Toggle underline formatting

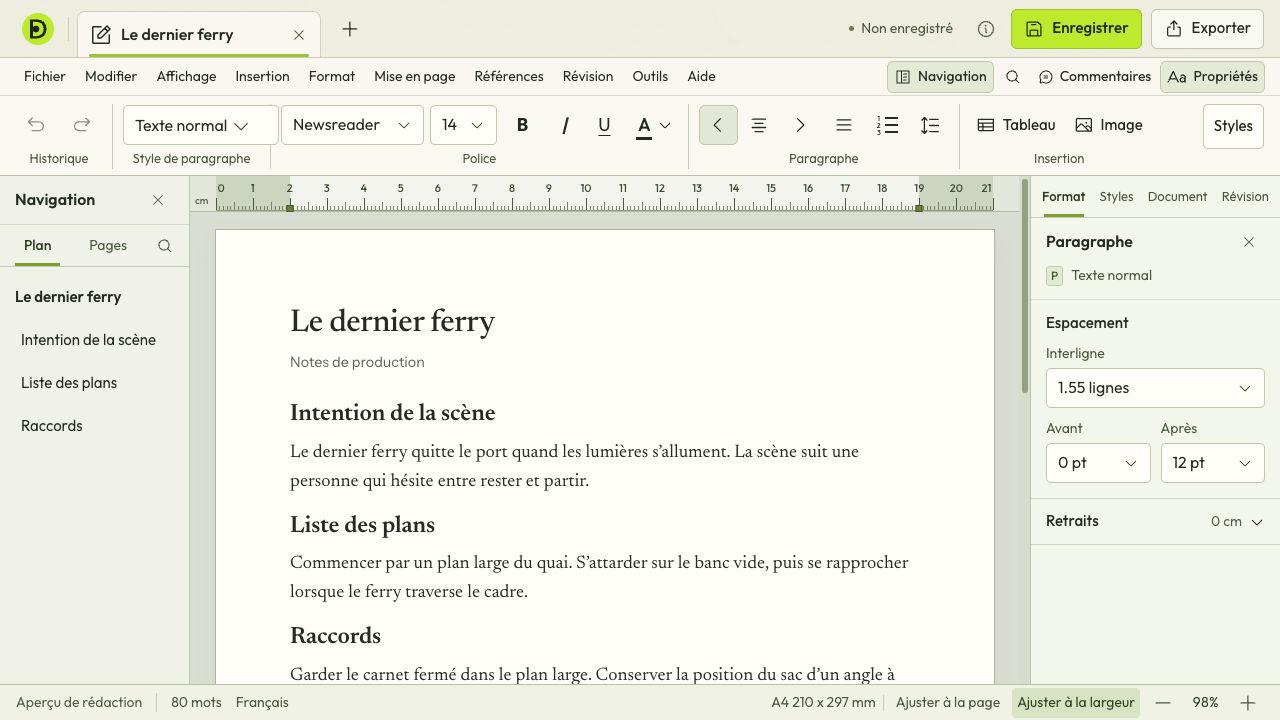point(604,125)
